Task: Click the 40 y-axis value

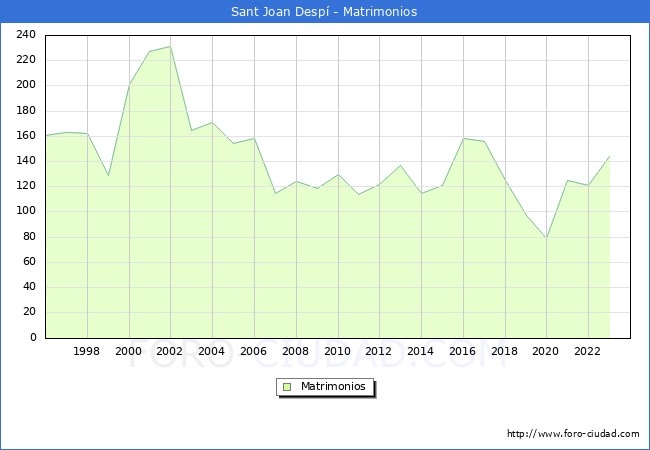Action: (29, 287)
